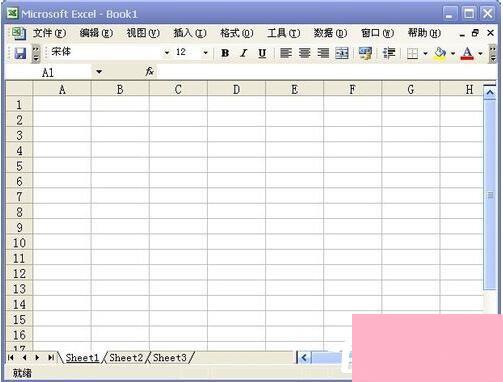Select column C header
The image size is (503, 382).
click(x=178, y=89)
